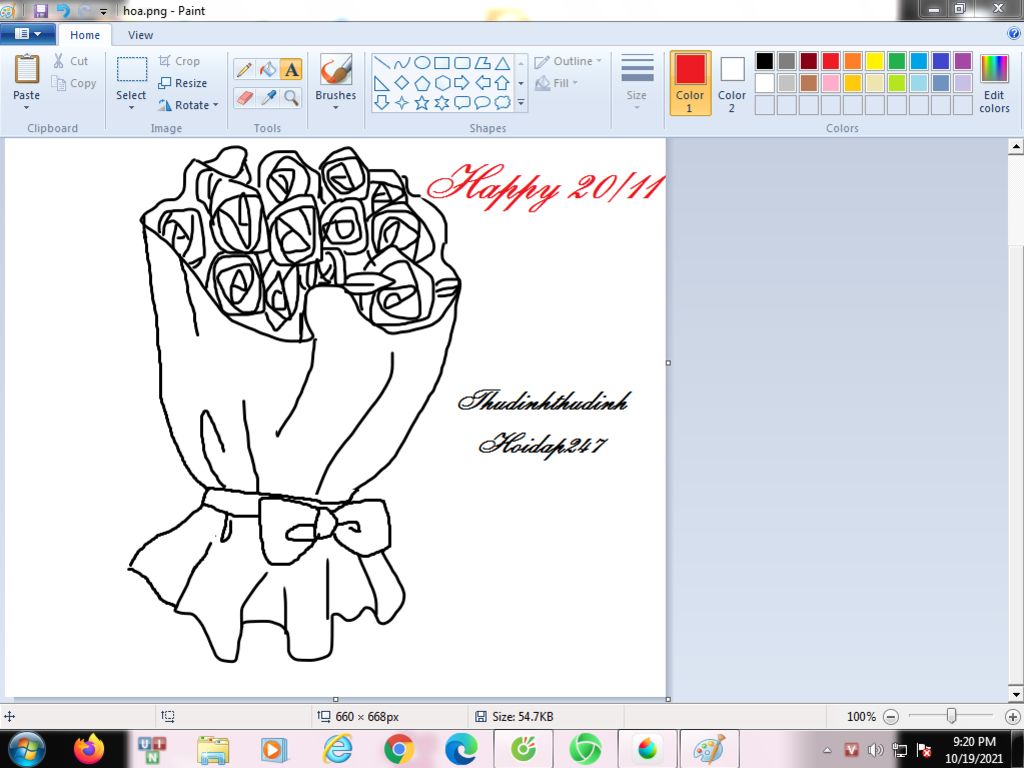Open Google Chrome from the taskbar
This screenshot has width=1024, height=768.
point(398,749)
